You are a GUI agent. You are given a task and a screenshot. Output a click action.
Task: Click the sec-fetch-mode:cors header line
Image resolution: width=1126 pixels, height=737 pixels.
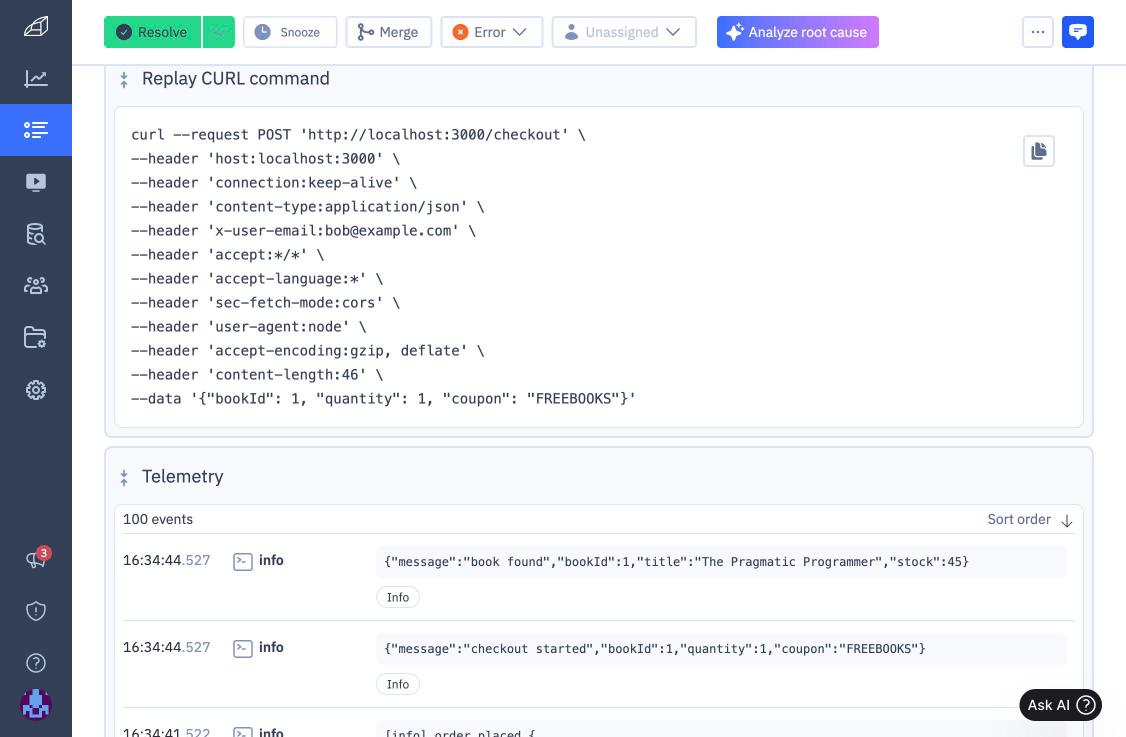point(265,302)
